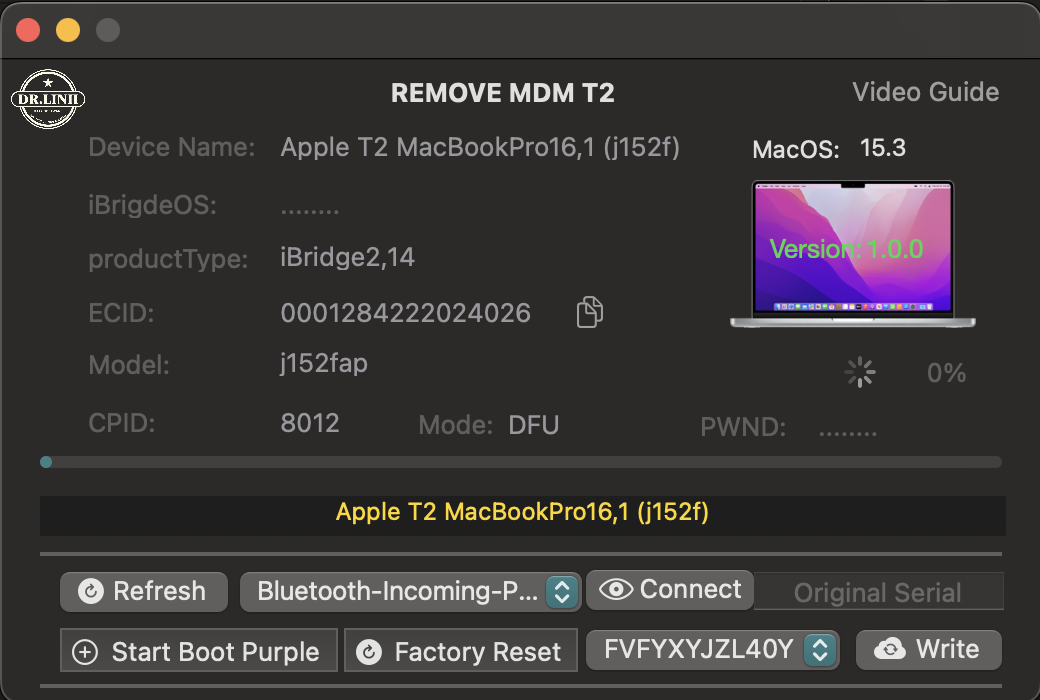Click the CPID value 8012
Screen dimensions: 1040x700
click(x=310, y=423)
